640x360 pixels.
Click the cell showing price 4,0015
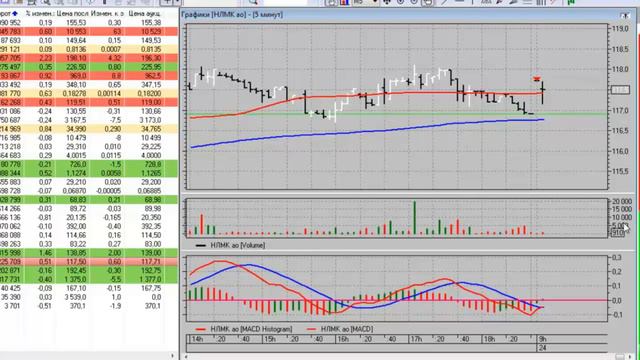pyautogui.click(x=76, y=156)
